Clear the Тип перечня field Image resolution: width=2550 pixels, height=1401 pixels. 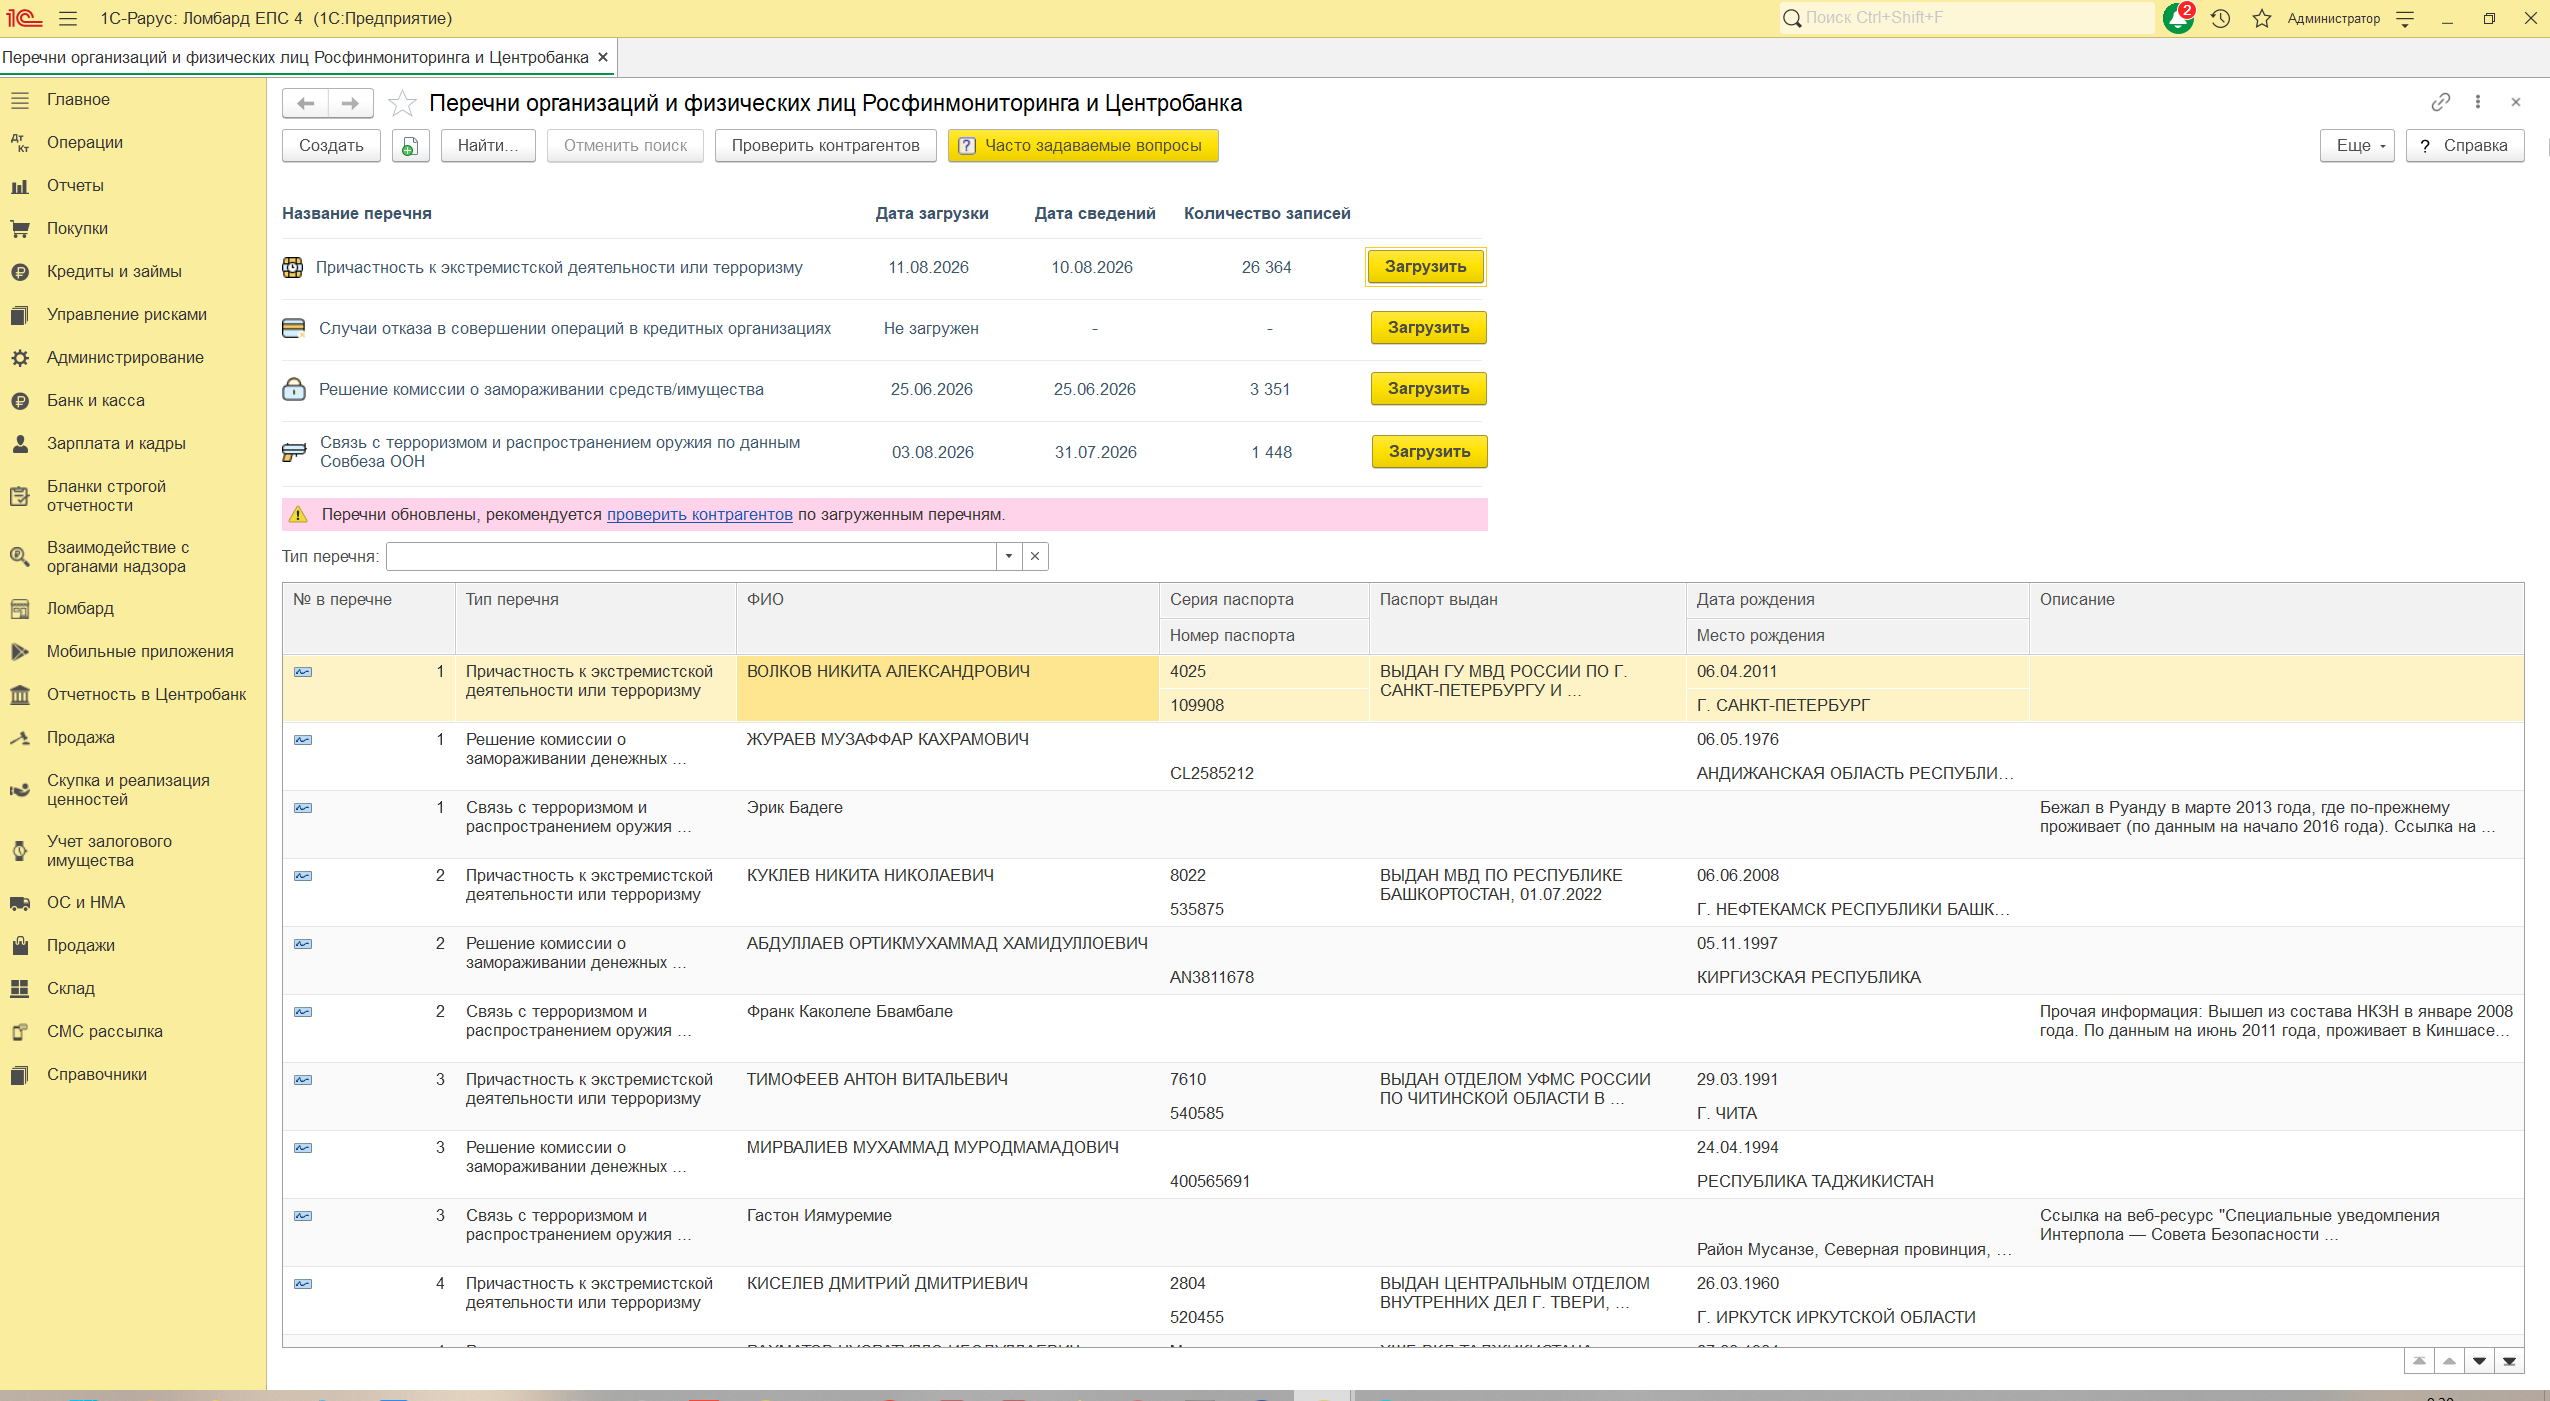point(1035,556)
